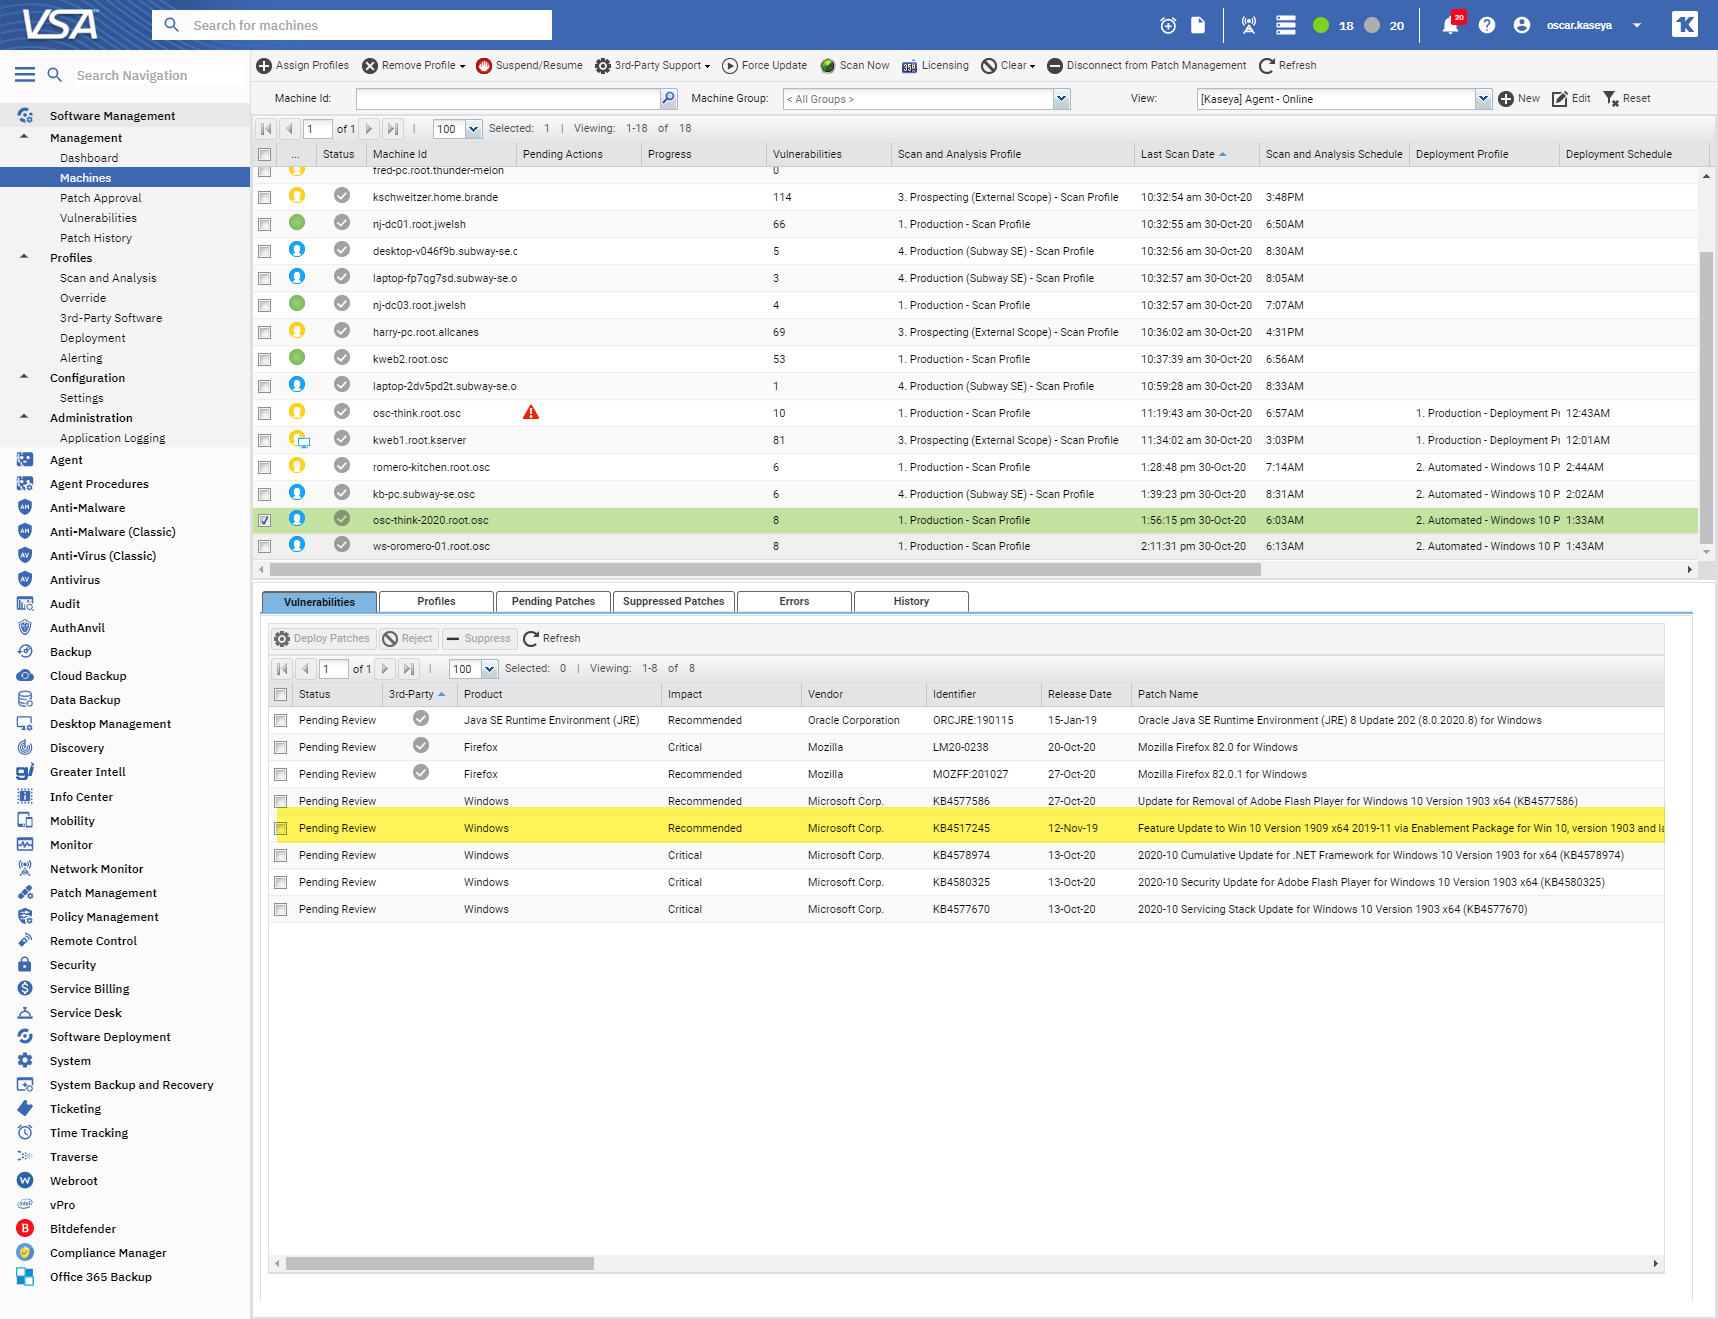This screenshot has height=1319, width=1718.
Task: Click the user account avatar icon
Action: [1522, 25]
